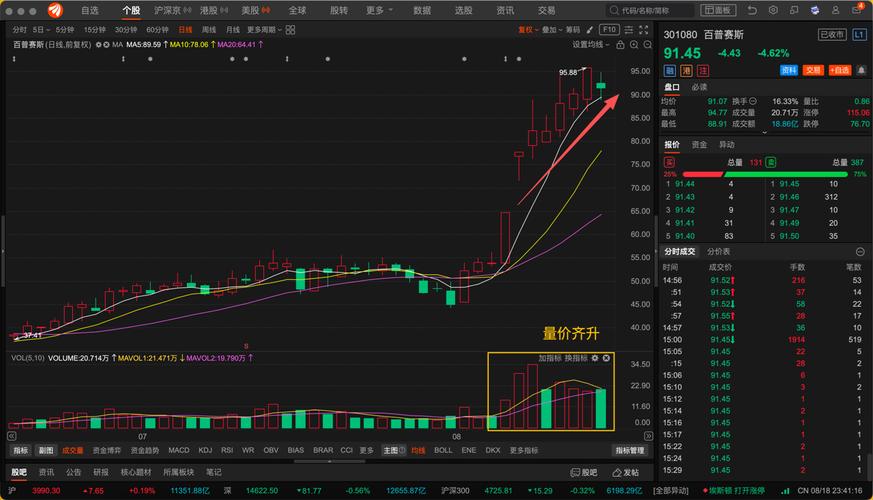The width and height of the screenshot is (873, 500).
Task: Show 更多 sub-chart indicators
Action: coord(366,450)
